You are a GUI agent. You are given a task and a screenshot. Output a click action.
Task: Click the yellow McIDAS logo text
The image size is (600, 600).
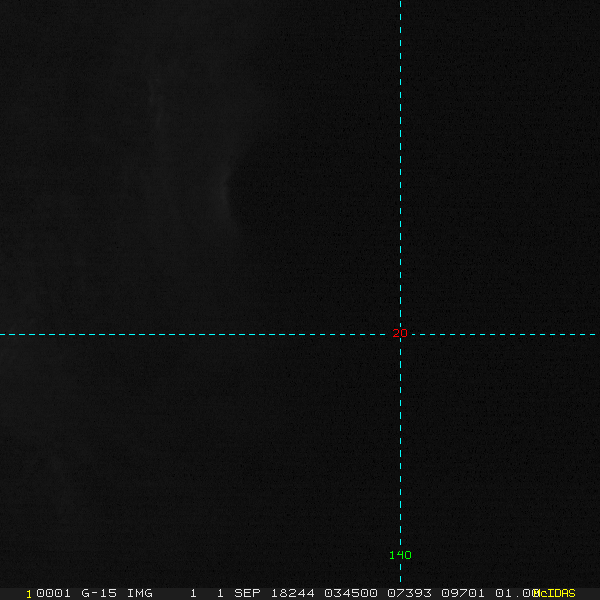click(x=556, y=593)
